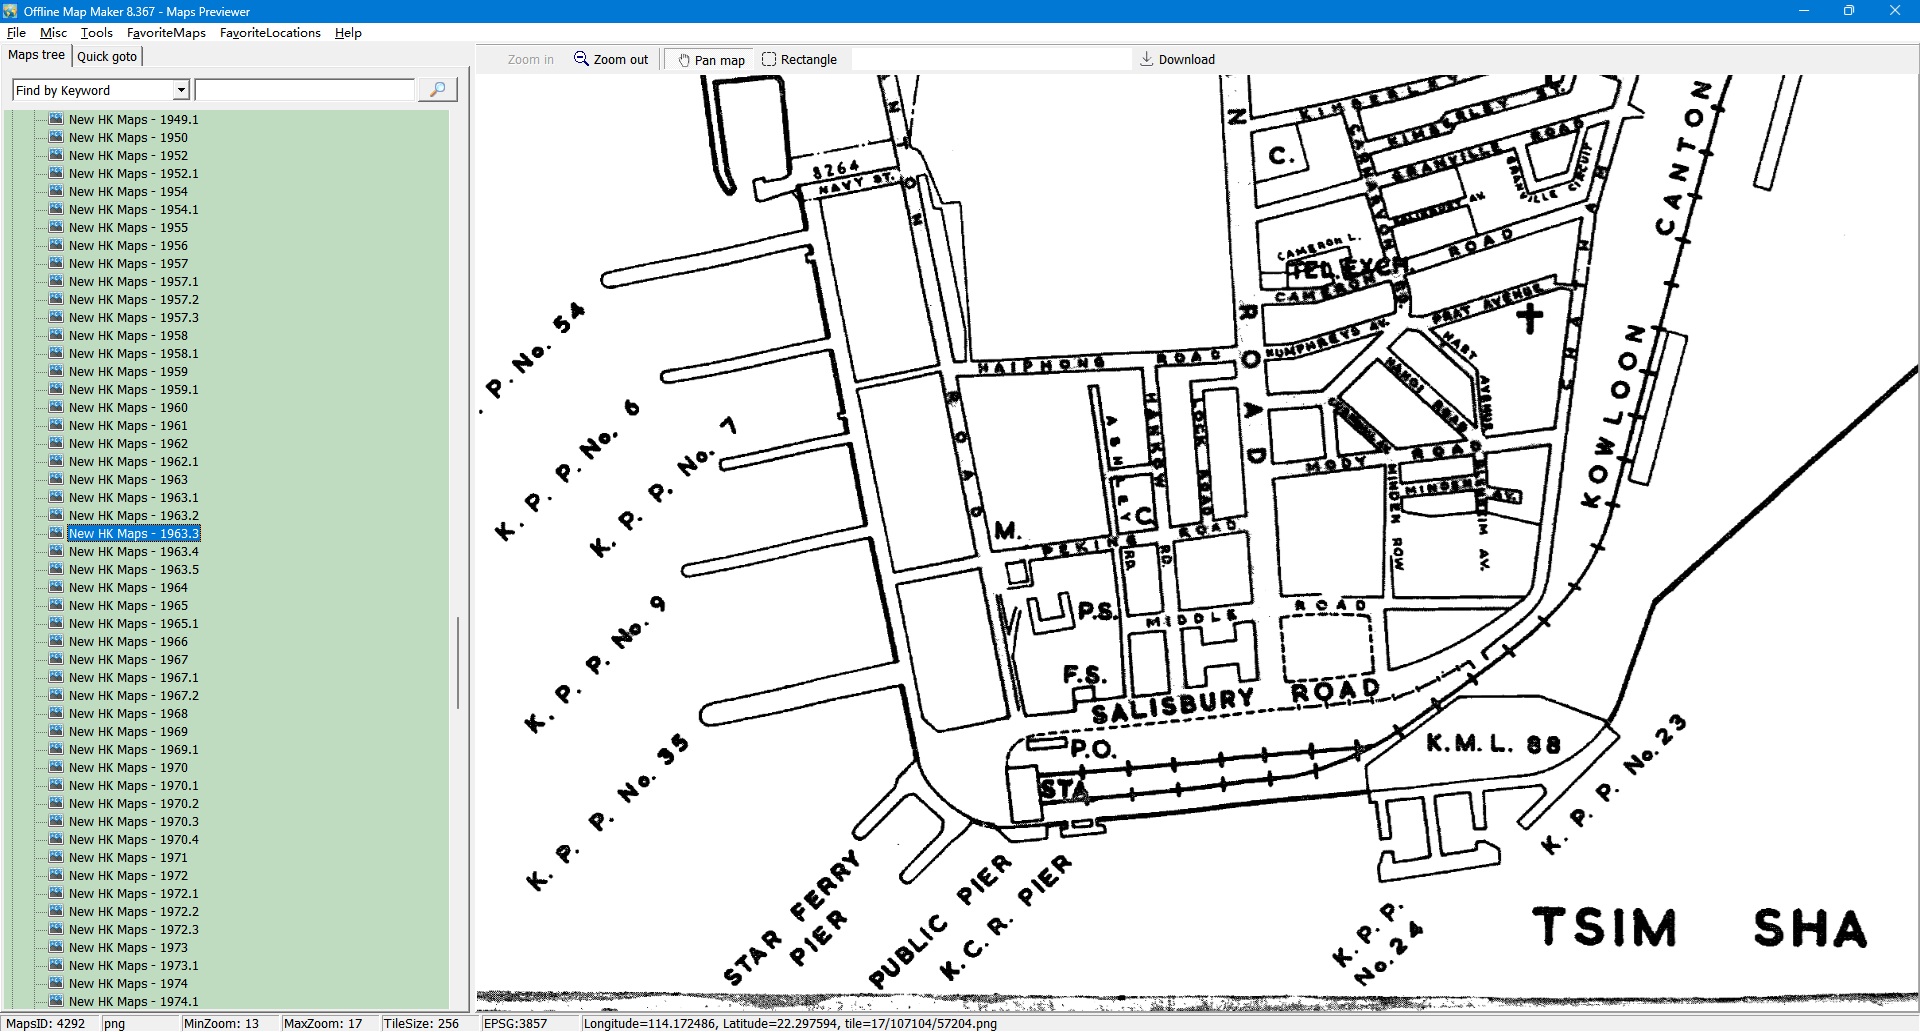Select New HK Maps - 1970.3 entry
The image size is (1920, 1032).
[133, 821]
